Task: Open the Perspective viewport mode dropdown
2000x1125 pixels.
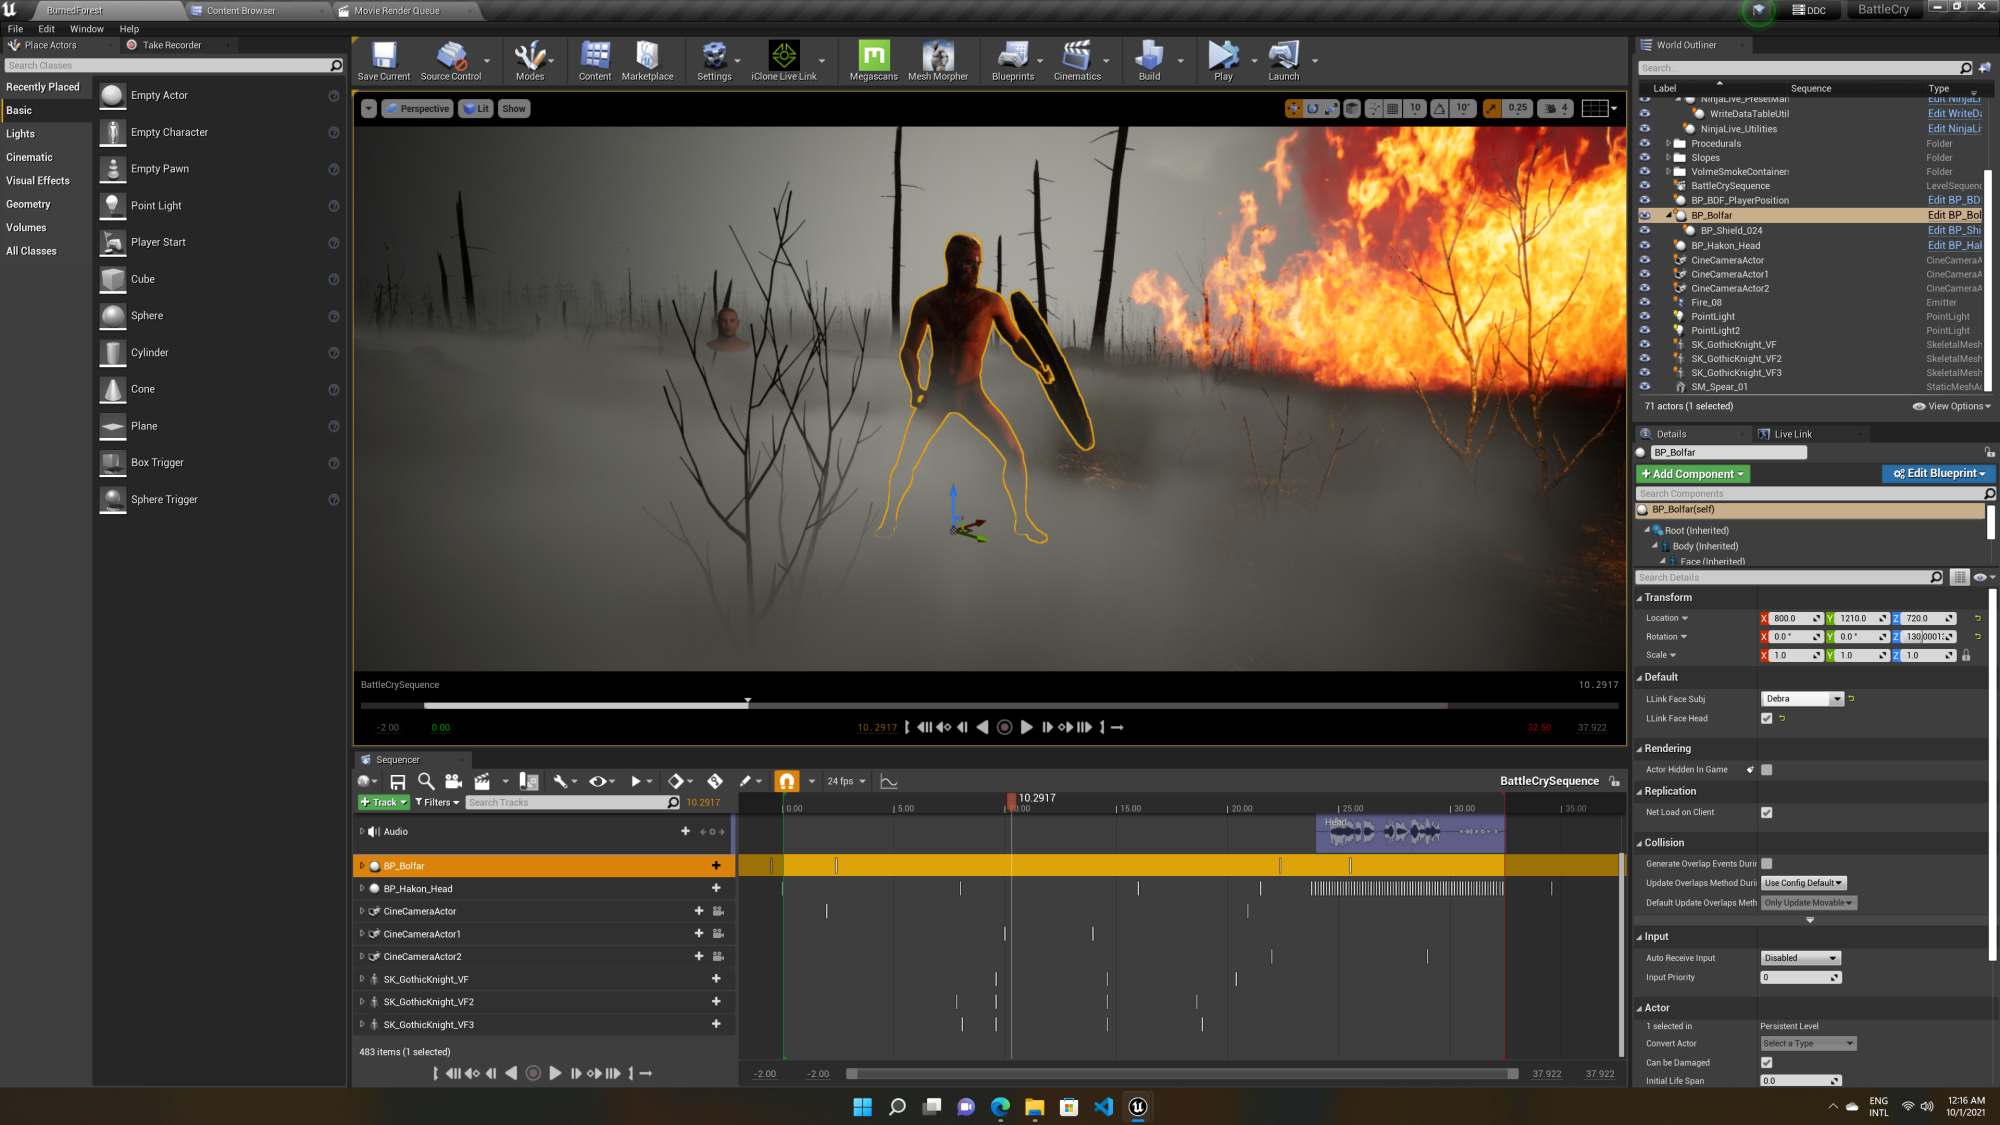Action: point(418,108)
